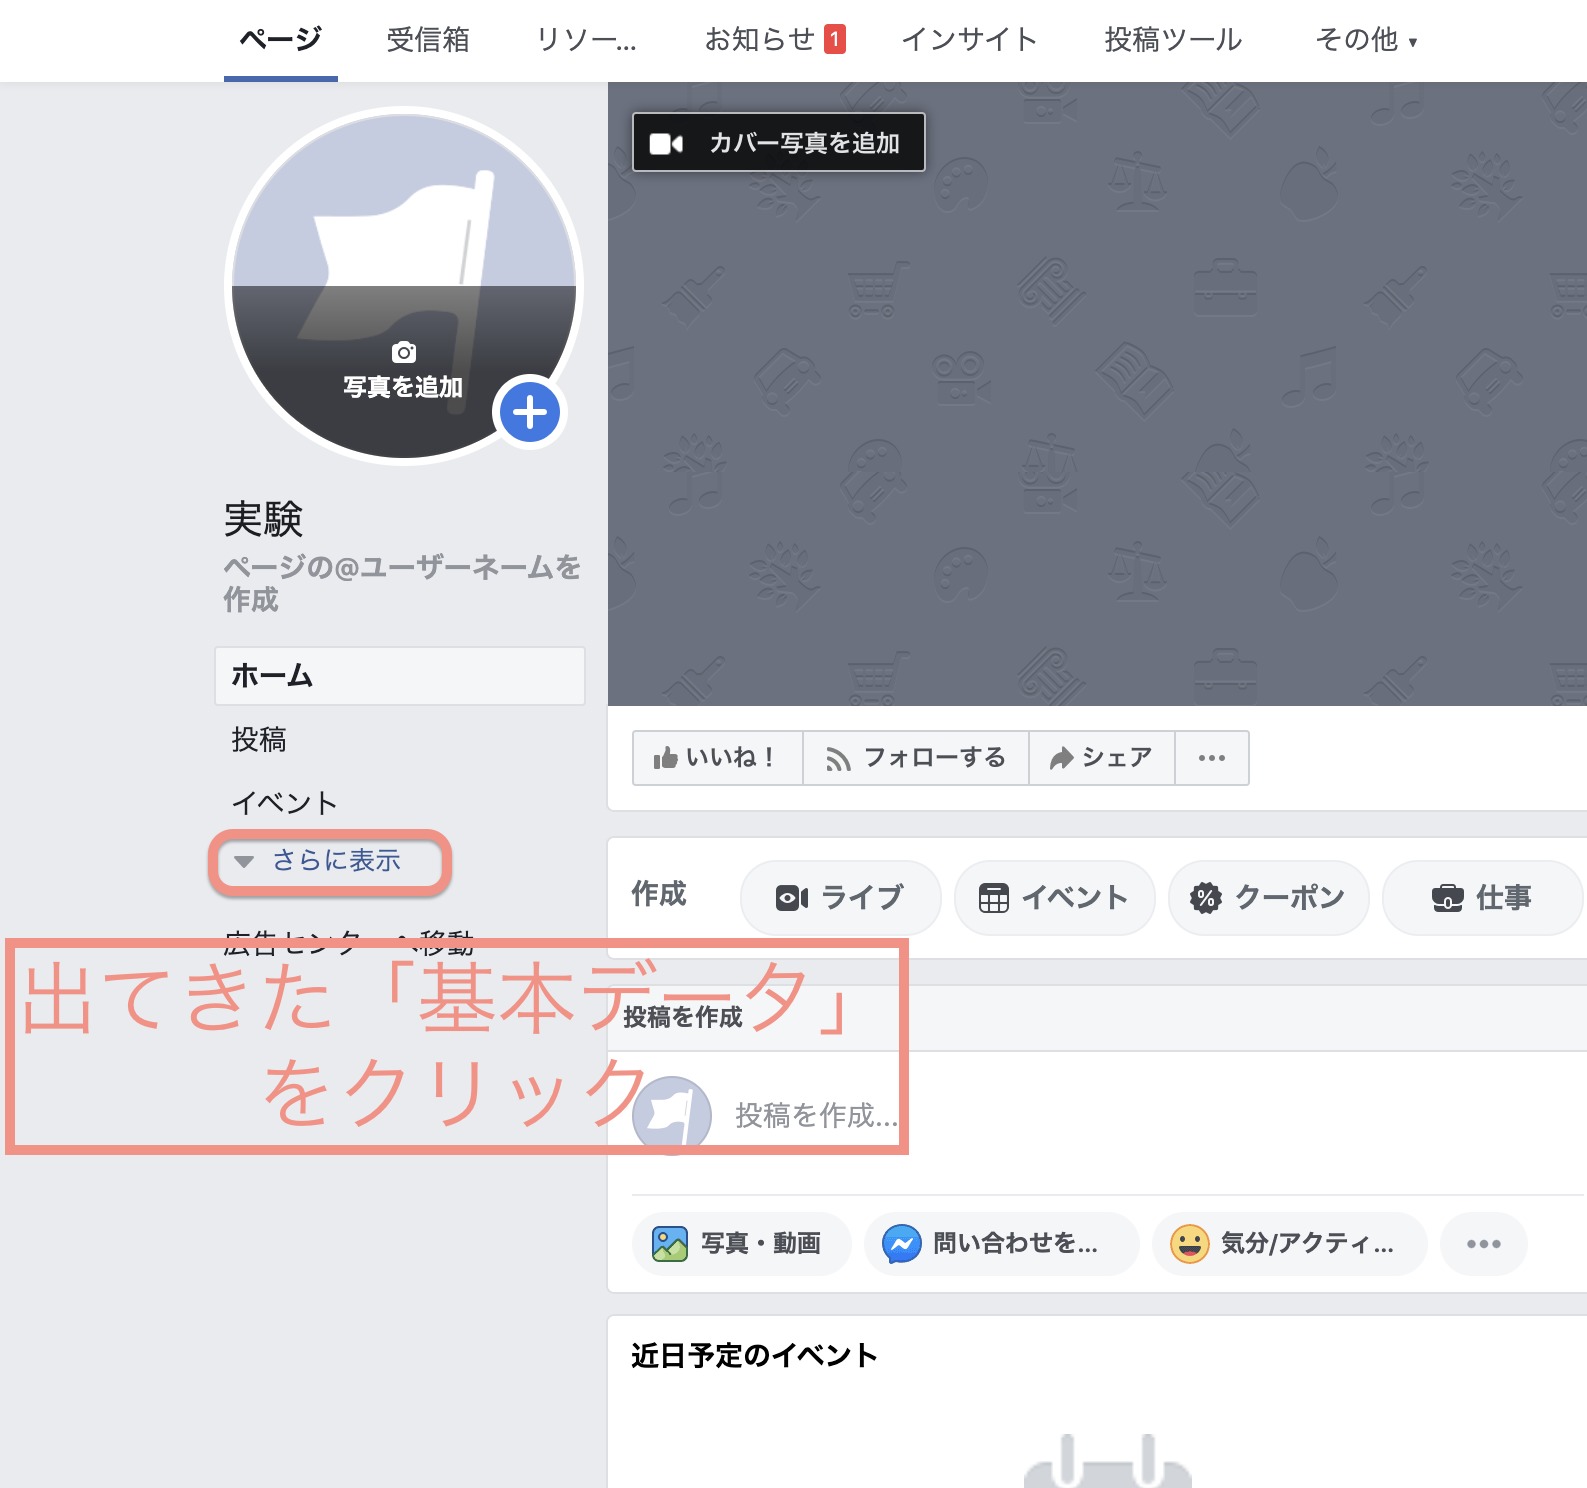Expand the See More link (さらに表示)
The height and width of the screenshot is (1488, 1587).
pyautogui.click(x=335, y=861)
